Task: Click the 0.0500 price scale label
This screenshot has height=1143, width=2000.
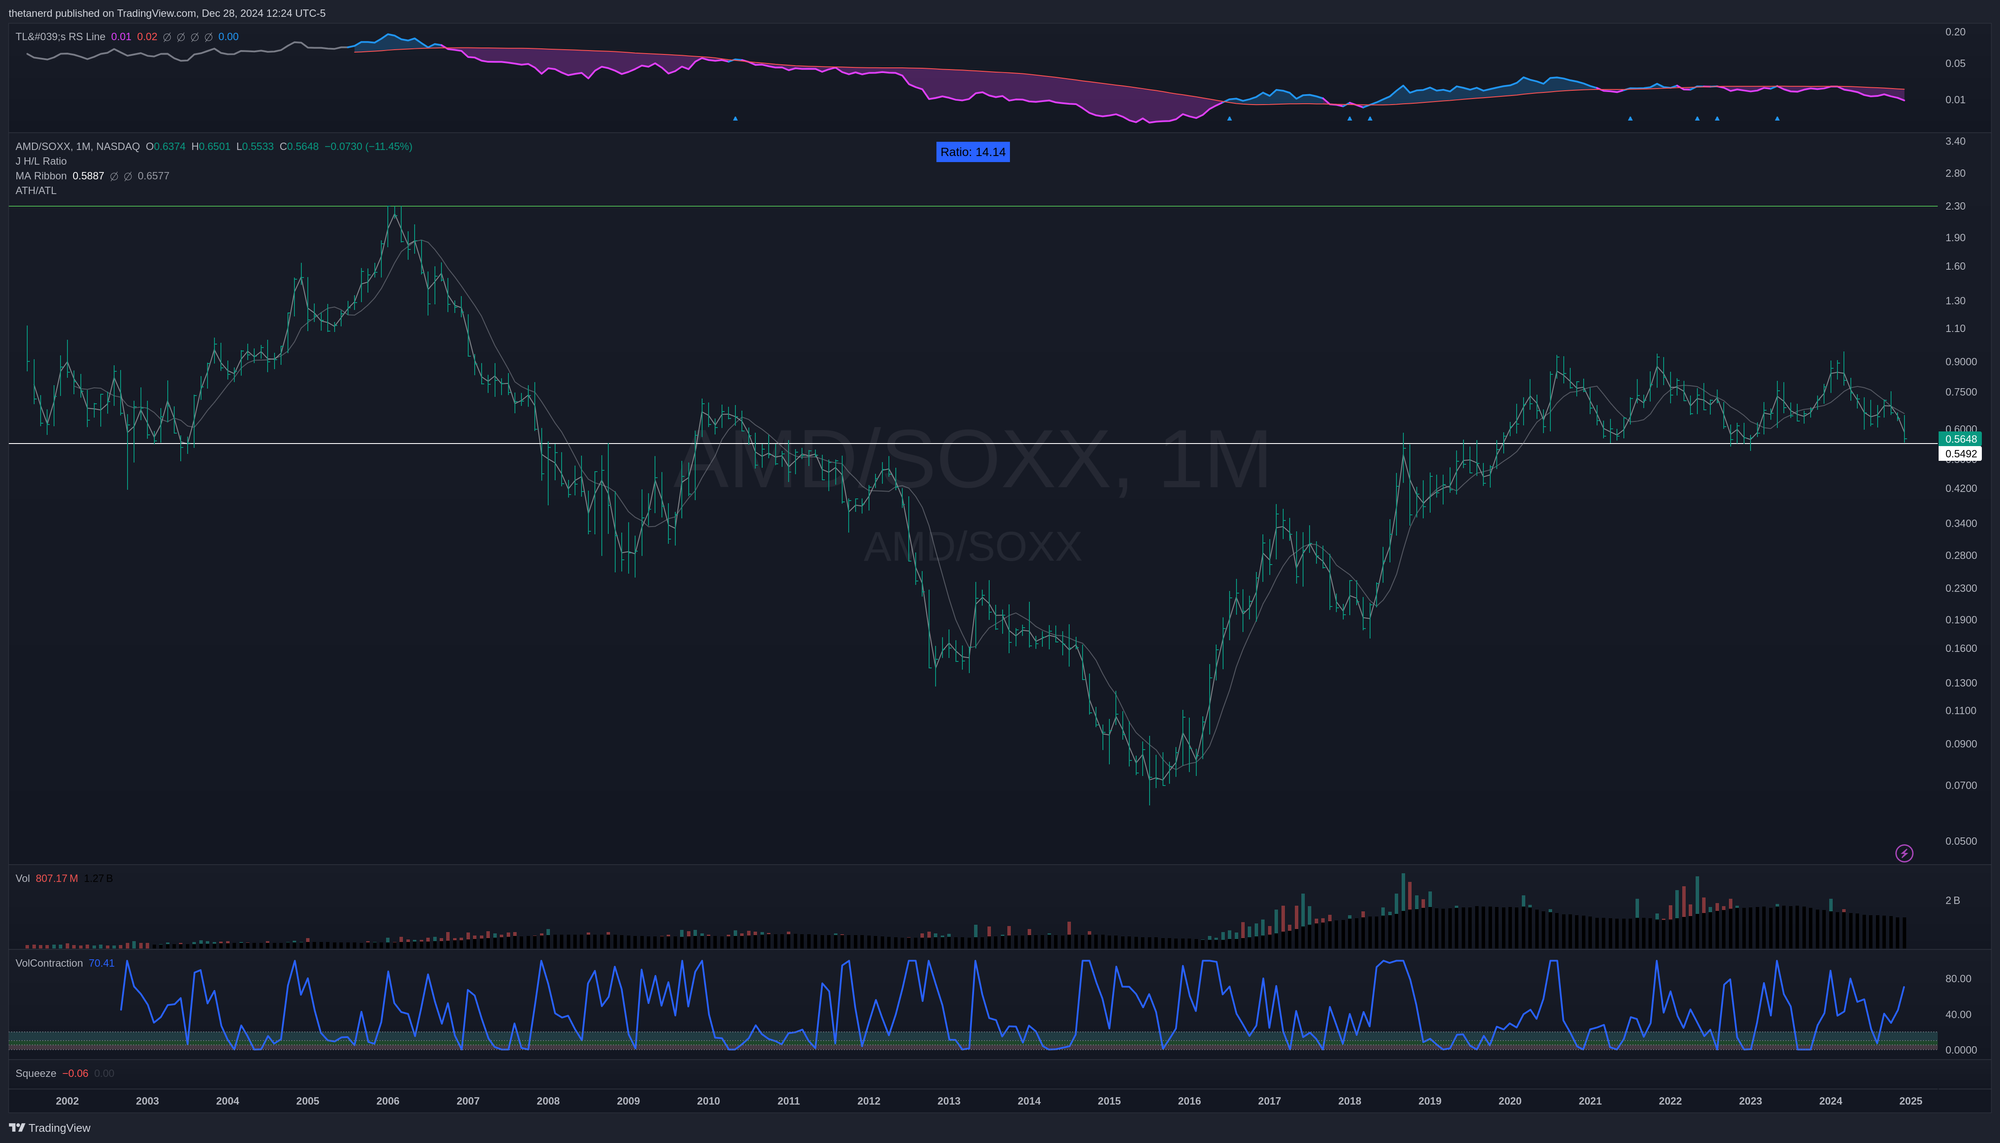Action: (1960, 842)
